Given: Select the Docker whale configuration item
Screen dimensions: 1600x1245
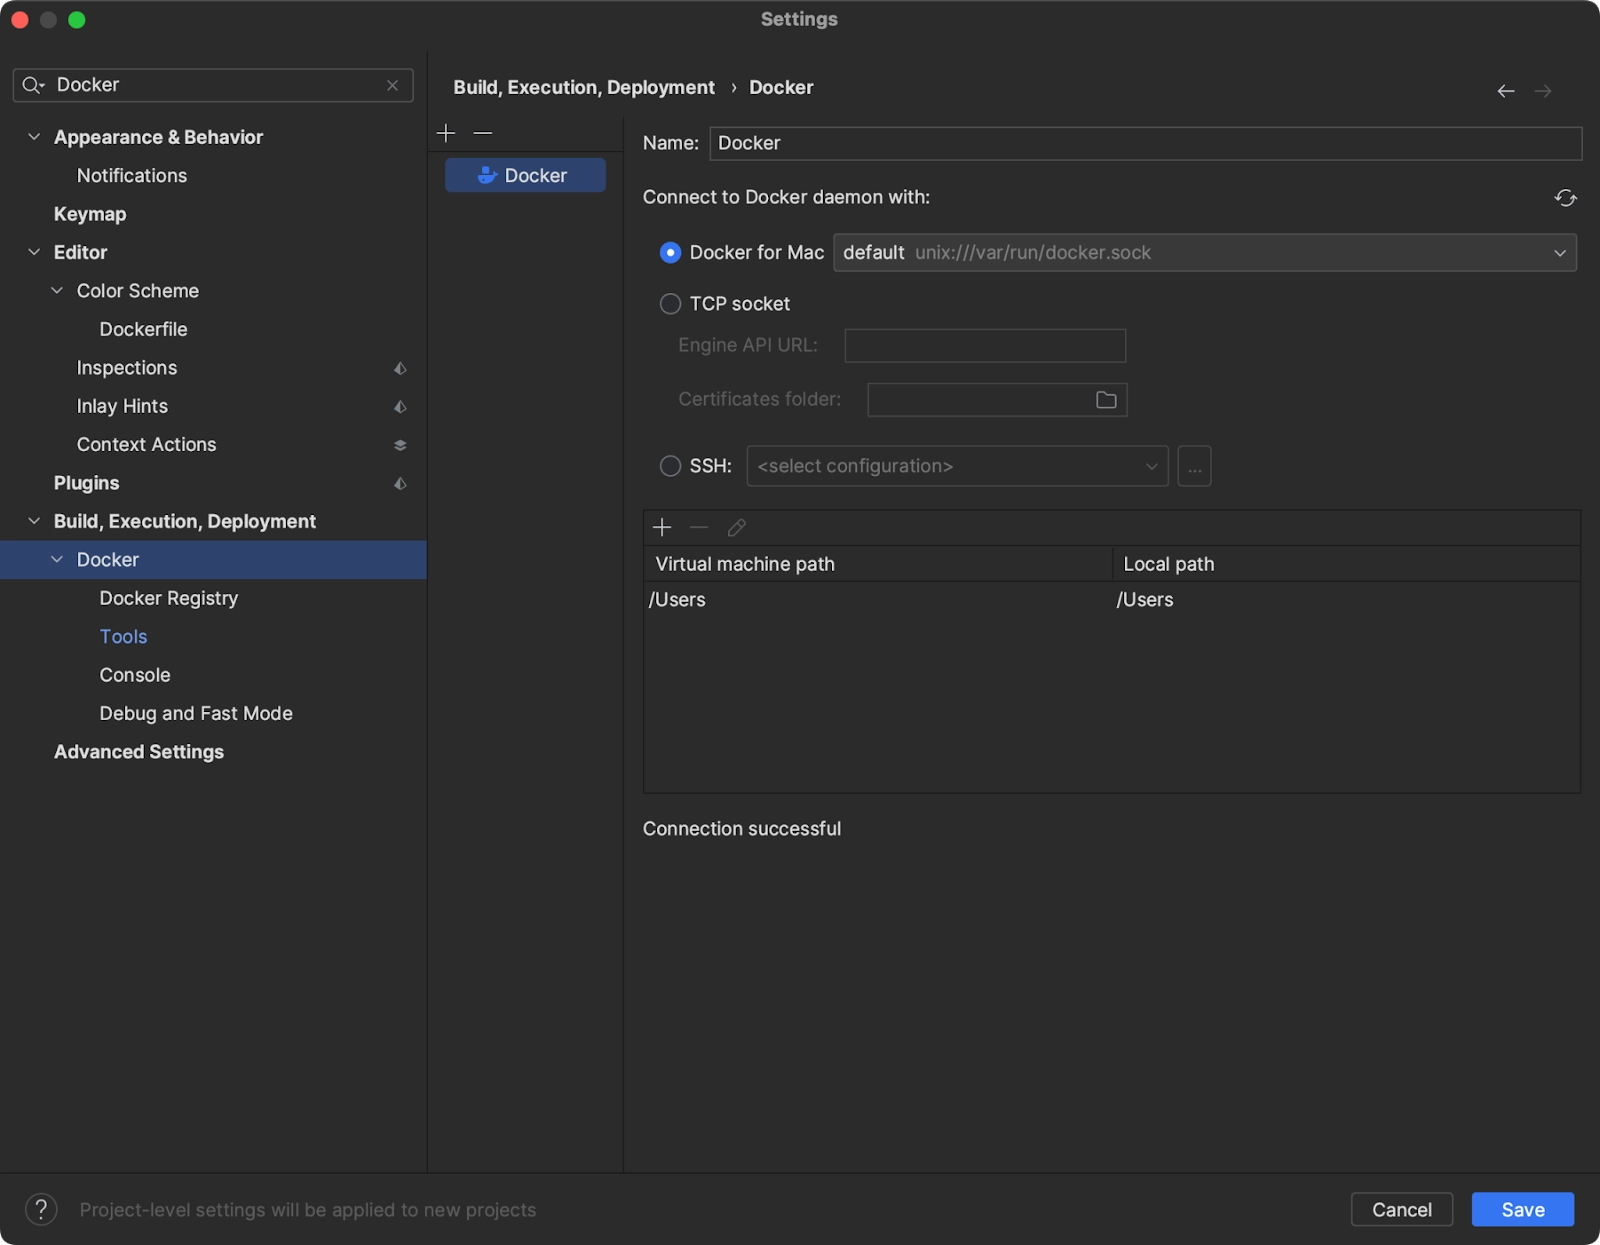Looking at the screenshot, I should click(x=525, y=175).
